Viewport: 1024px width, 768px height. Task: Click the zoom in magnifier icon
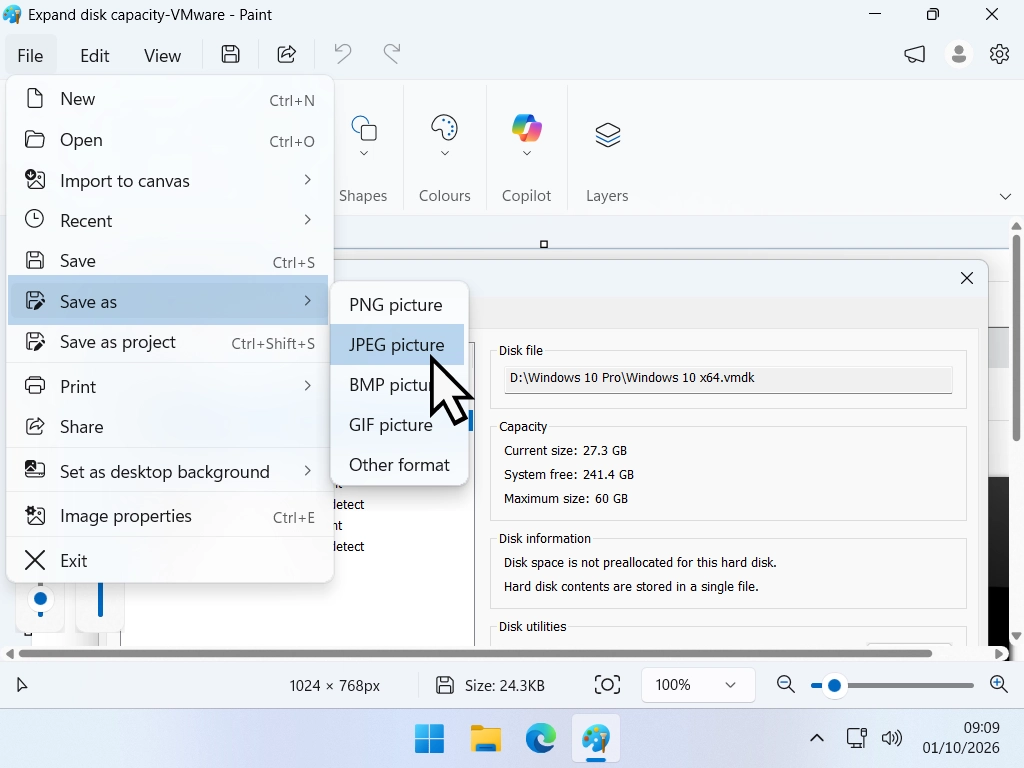point(999,684)
